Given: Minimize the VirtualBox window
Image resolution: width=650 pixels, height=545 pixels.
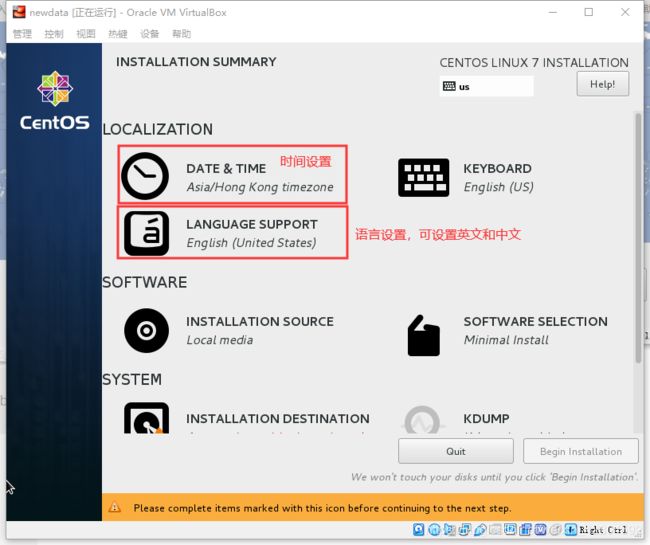Looking at the screenshot, I should coord(552,12).
